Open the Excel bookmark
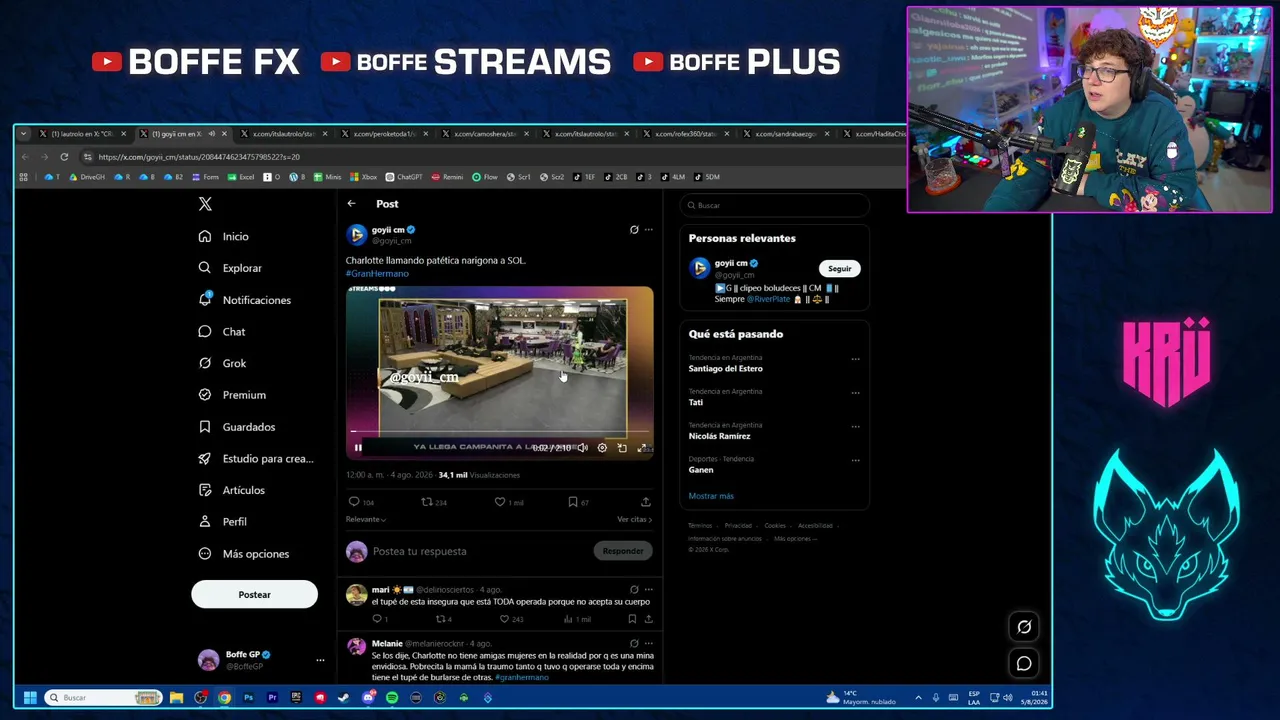1280x720 pixels. [x=241, y=177]
